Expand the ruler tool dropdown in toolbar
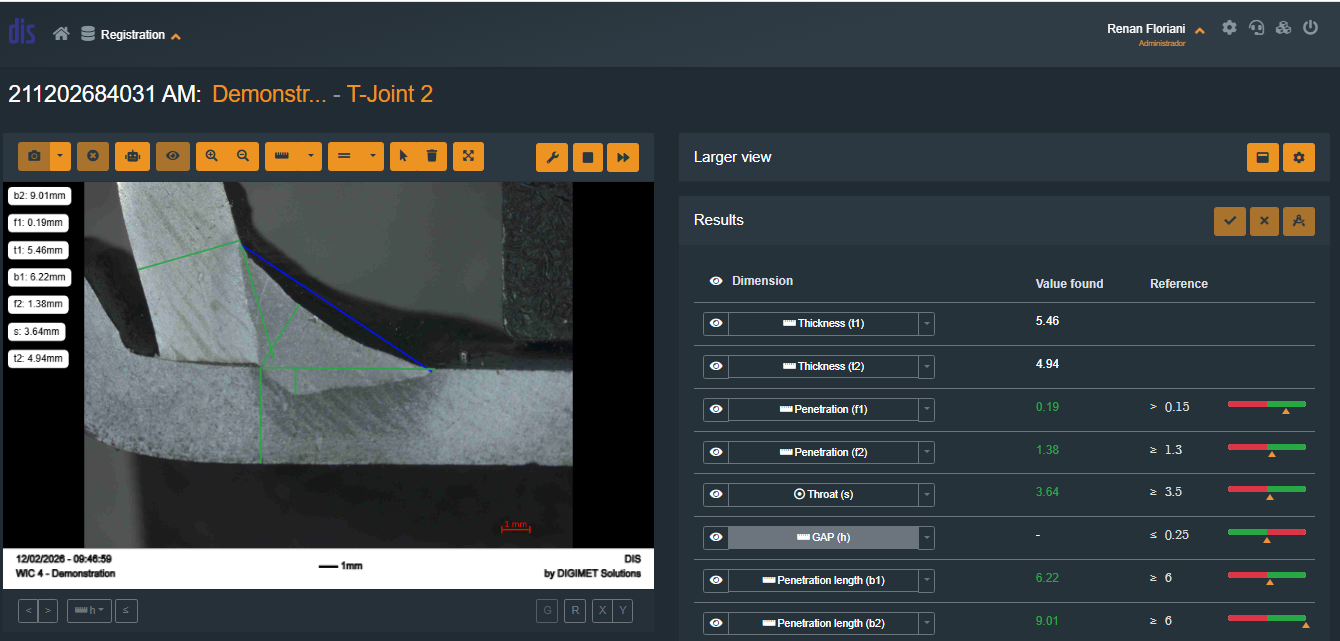Viewport: 1340px width, 641px height. (x=312, y=156)
